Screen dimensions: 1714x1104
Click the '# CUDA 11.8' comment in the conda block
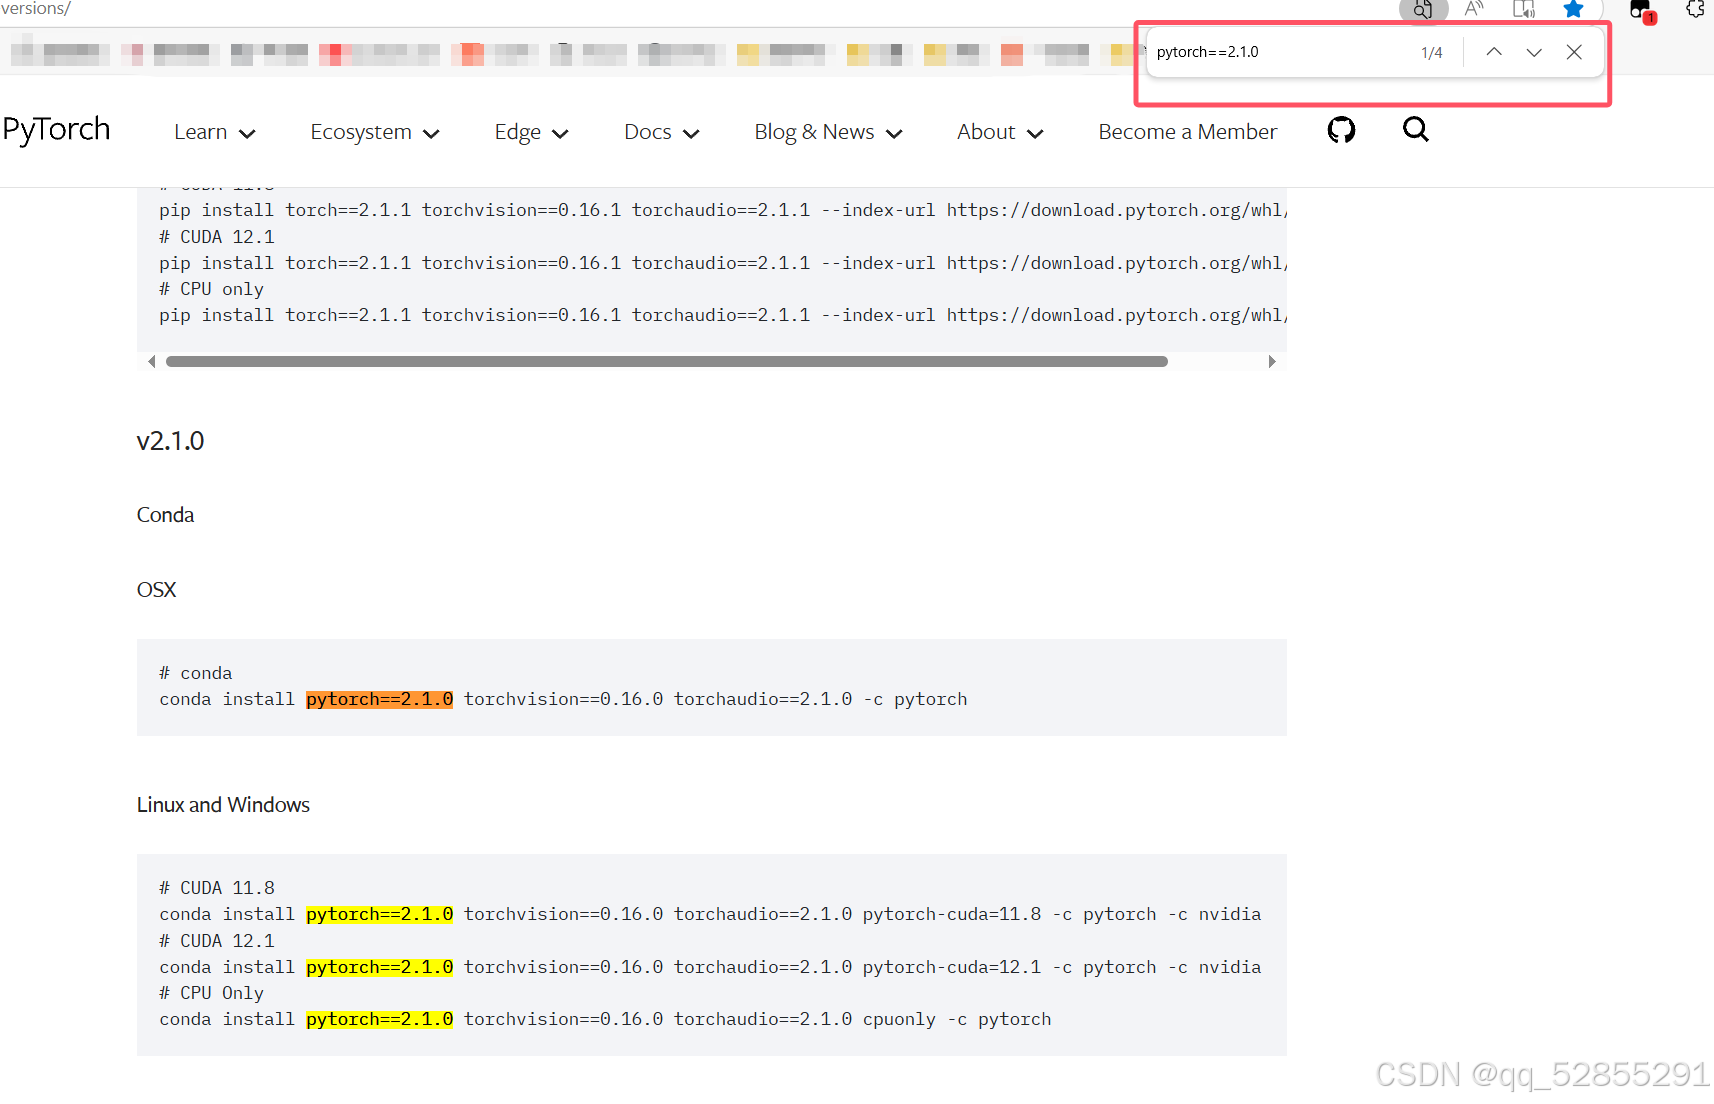click(217, 888)
